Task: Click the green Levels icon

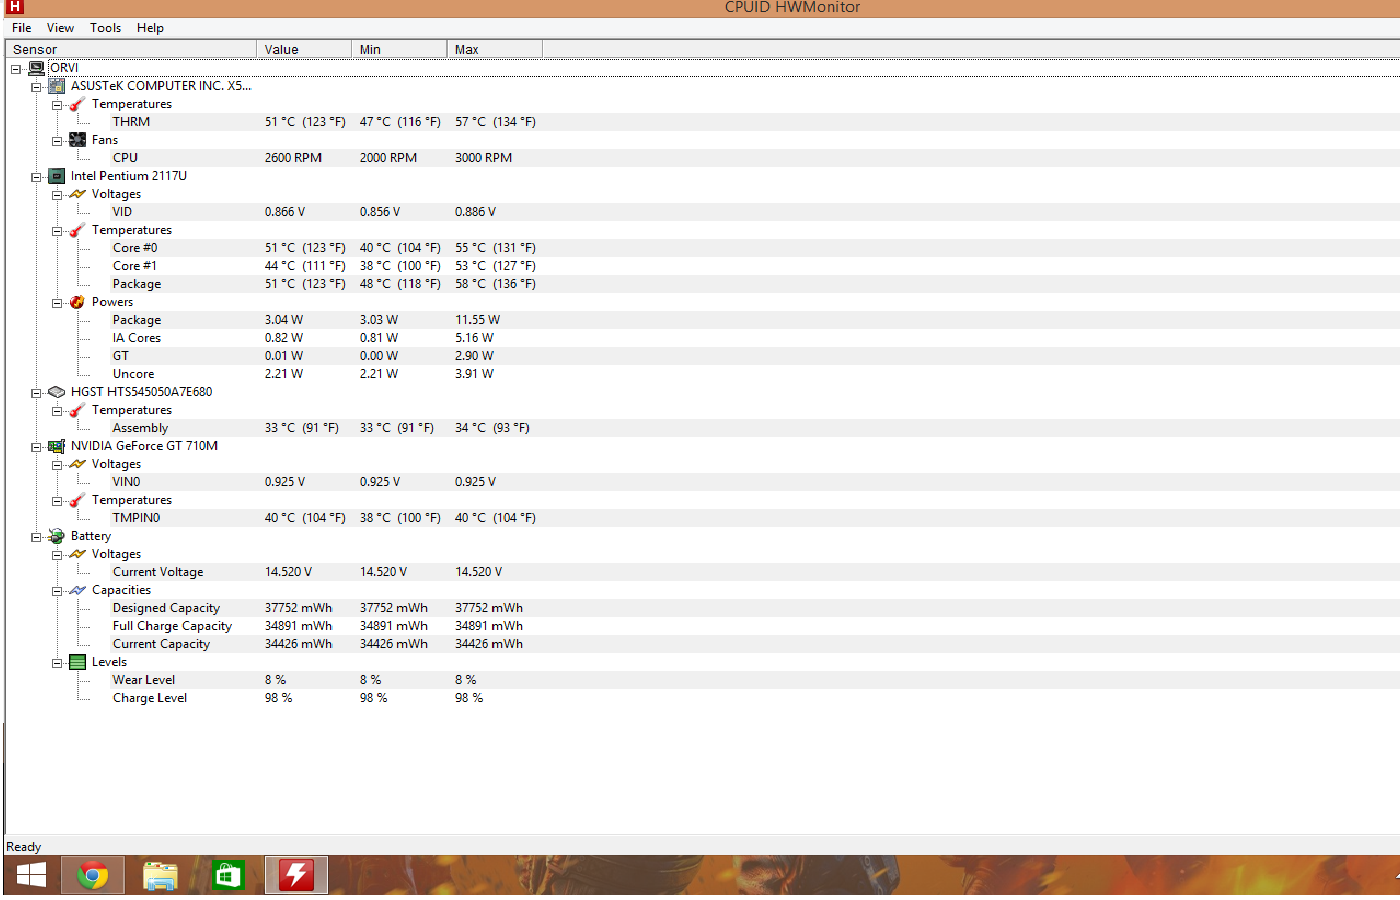Action: (x=77, y=662)
